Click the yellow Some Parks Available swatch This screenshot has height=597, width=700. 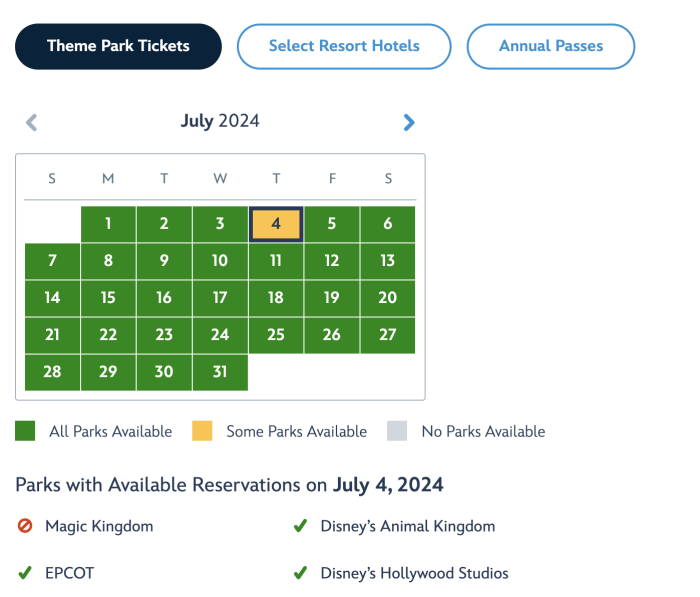(x=202, y=431)
